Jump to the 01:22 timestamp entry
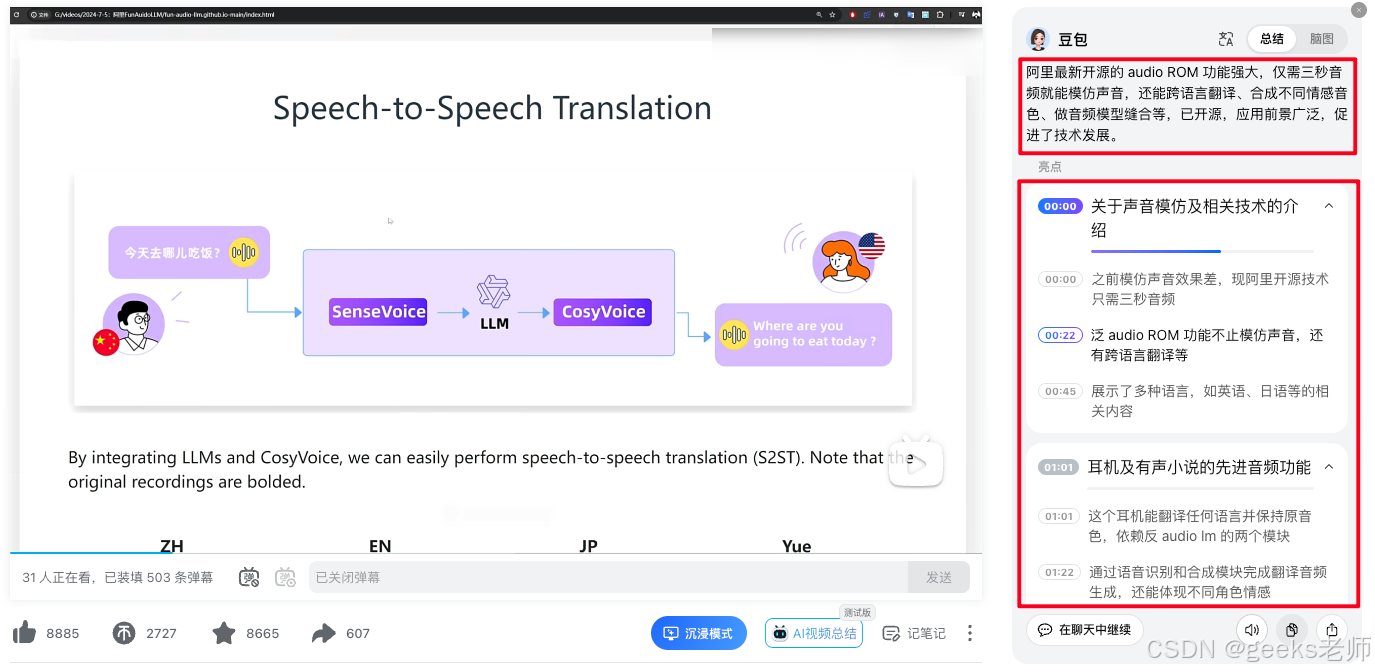Viewport: 1375px width, 672px height. pos(1060,573)
